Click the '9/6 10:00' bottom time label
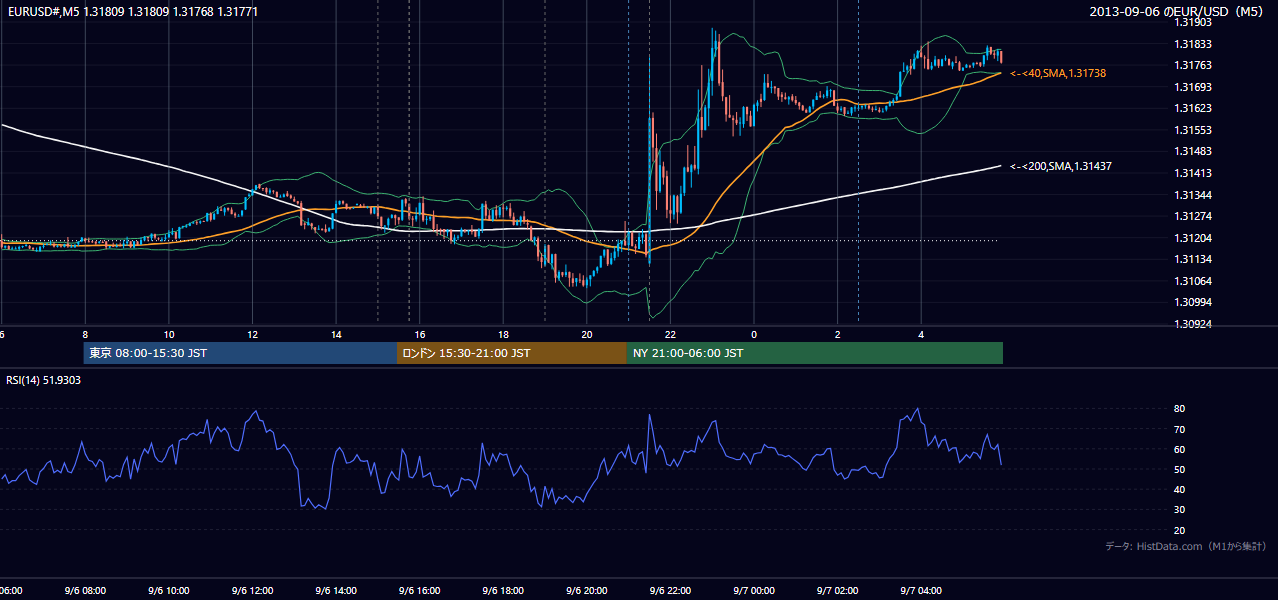Viewport: 1278px width, 600px height. (x=169, y=590)
